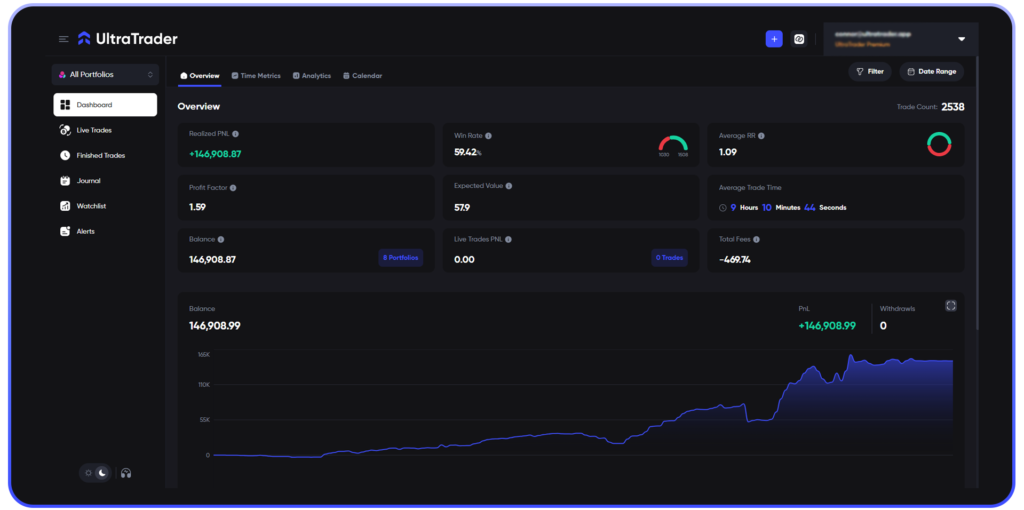Screen dimensions: 1024x510
Task: Expand the account dropdown arrow
Action: click(x=961, y=39)
